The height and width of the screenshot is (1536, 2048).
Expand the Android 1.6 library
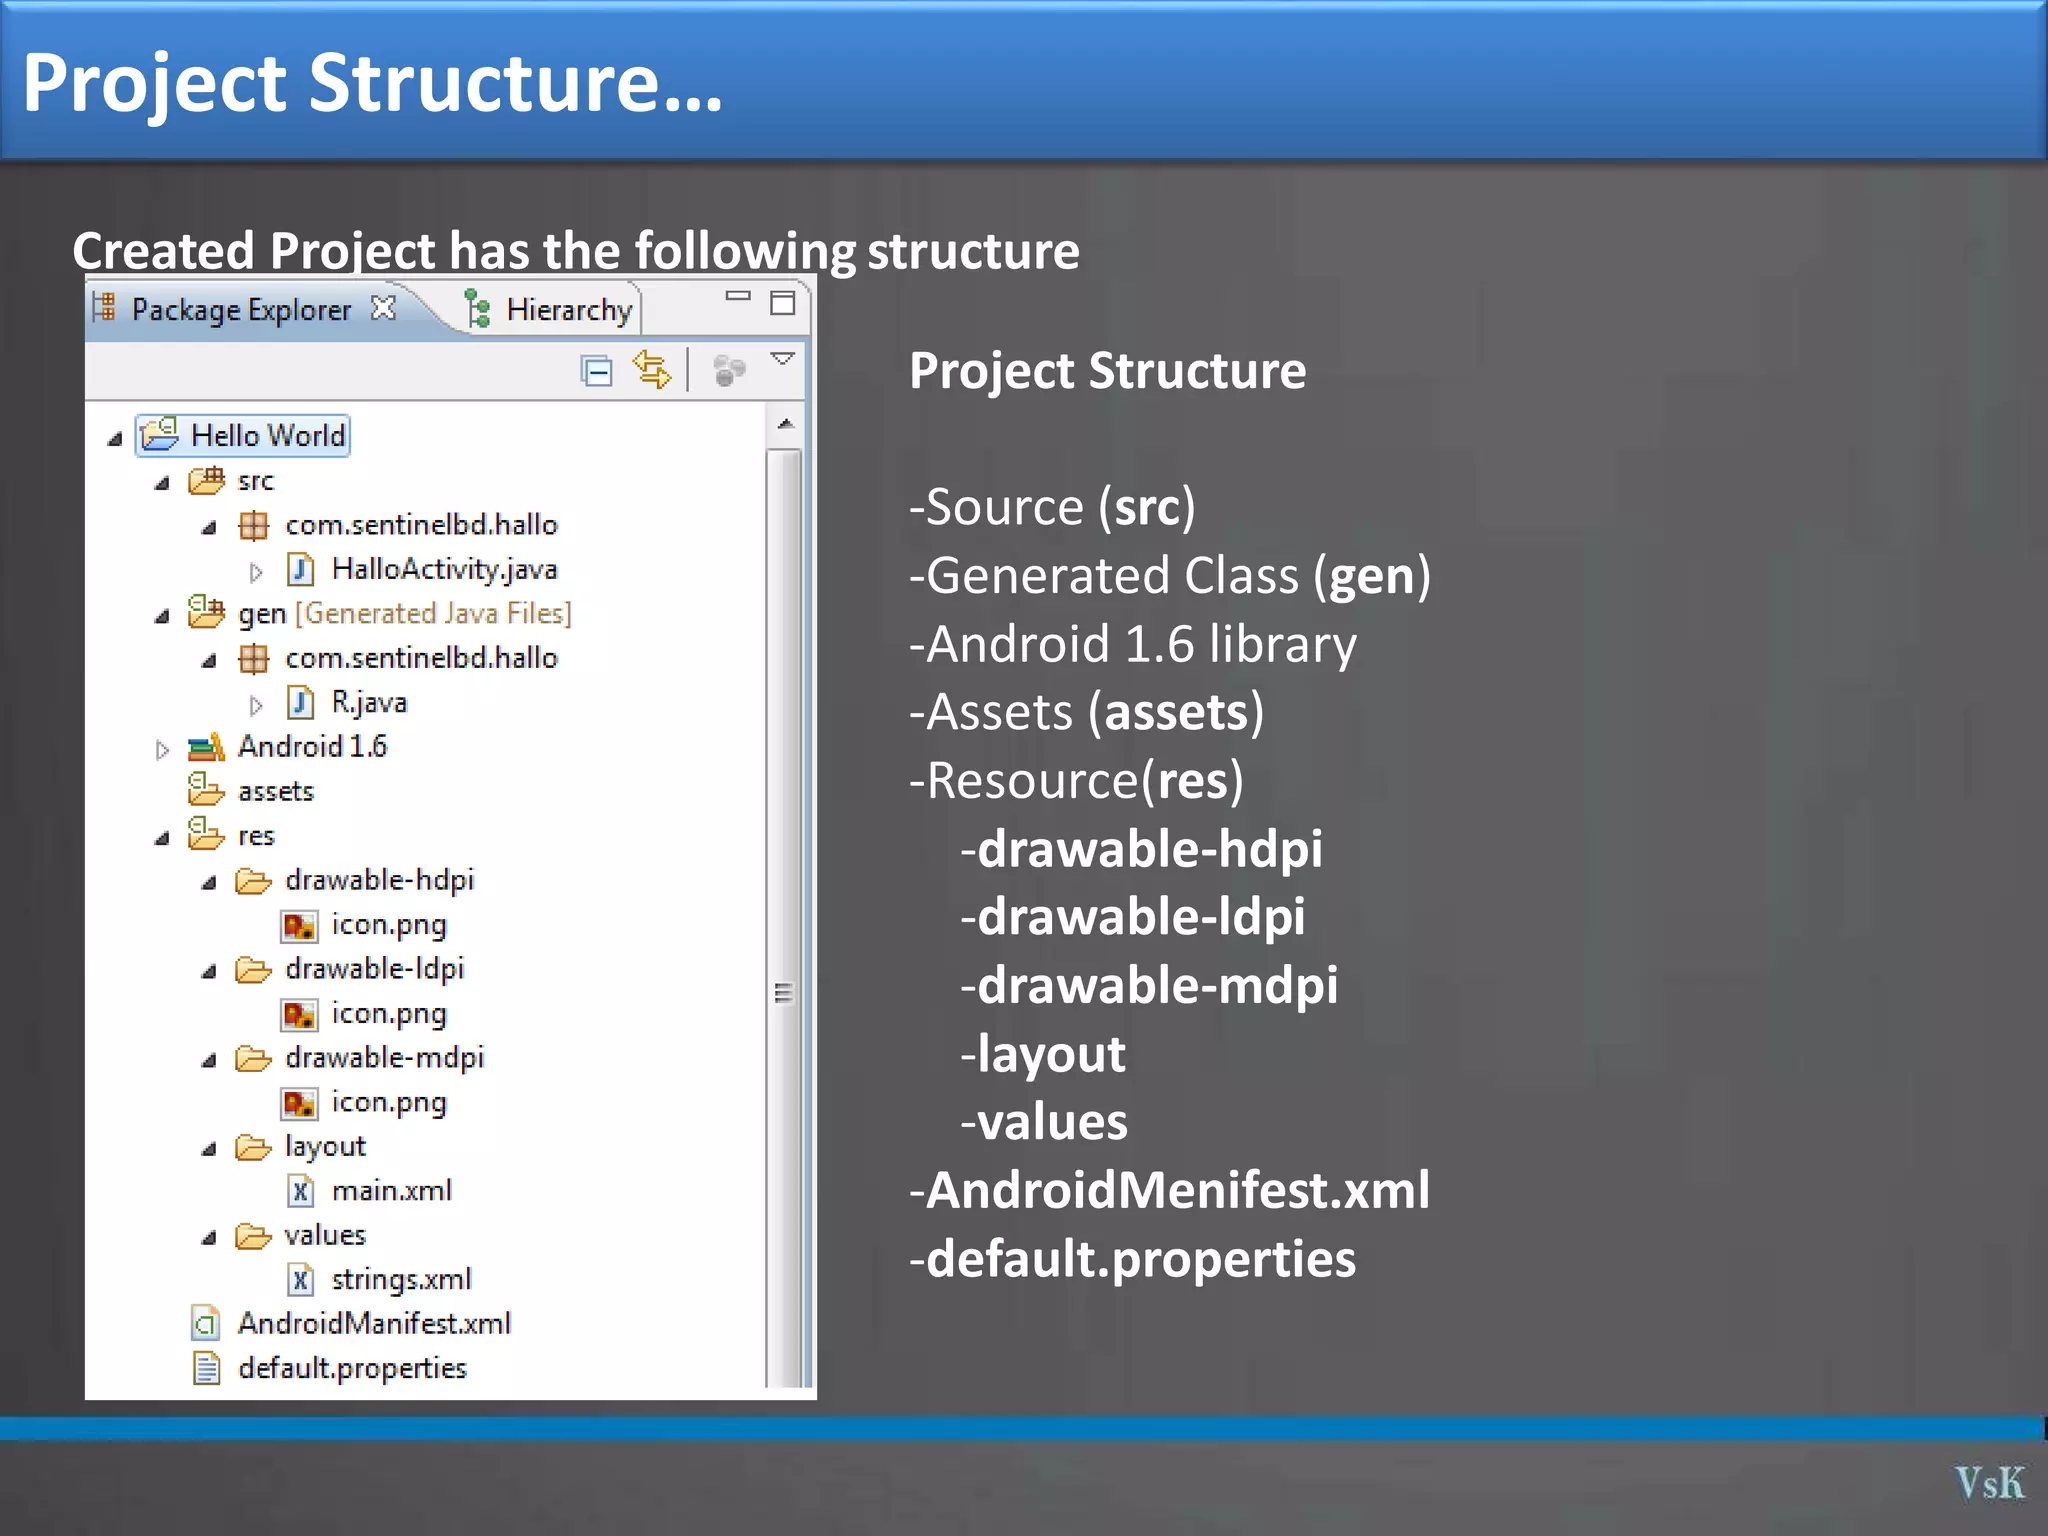click(162, 749)
